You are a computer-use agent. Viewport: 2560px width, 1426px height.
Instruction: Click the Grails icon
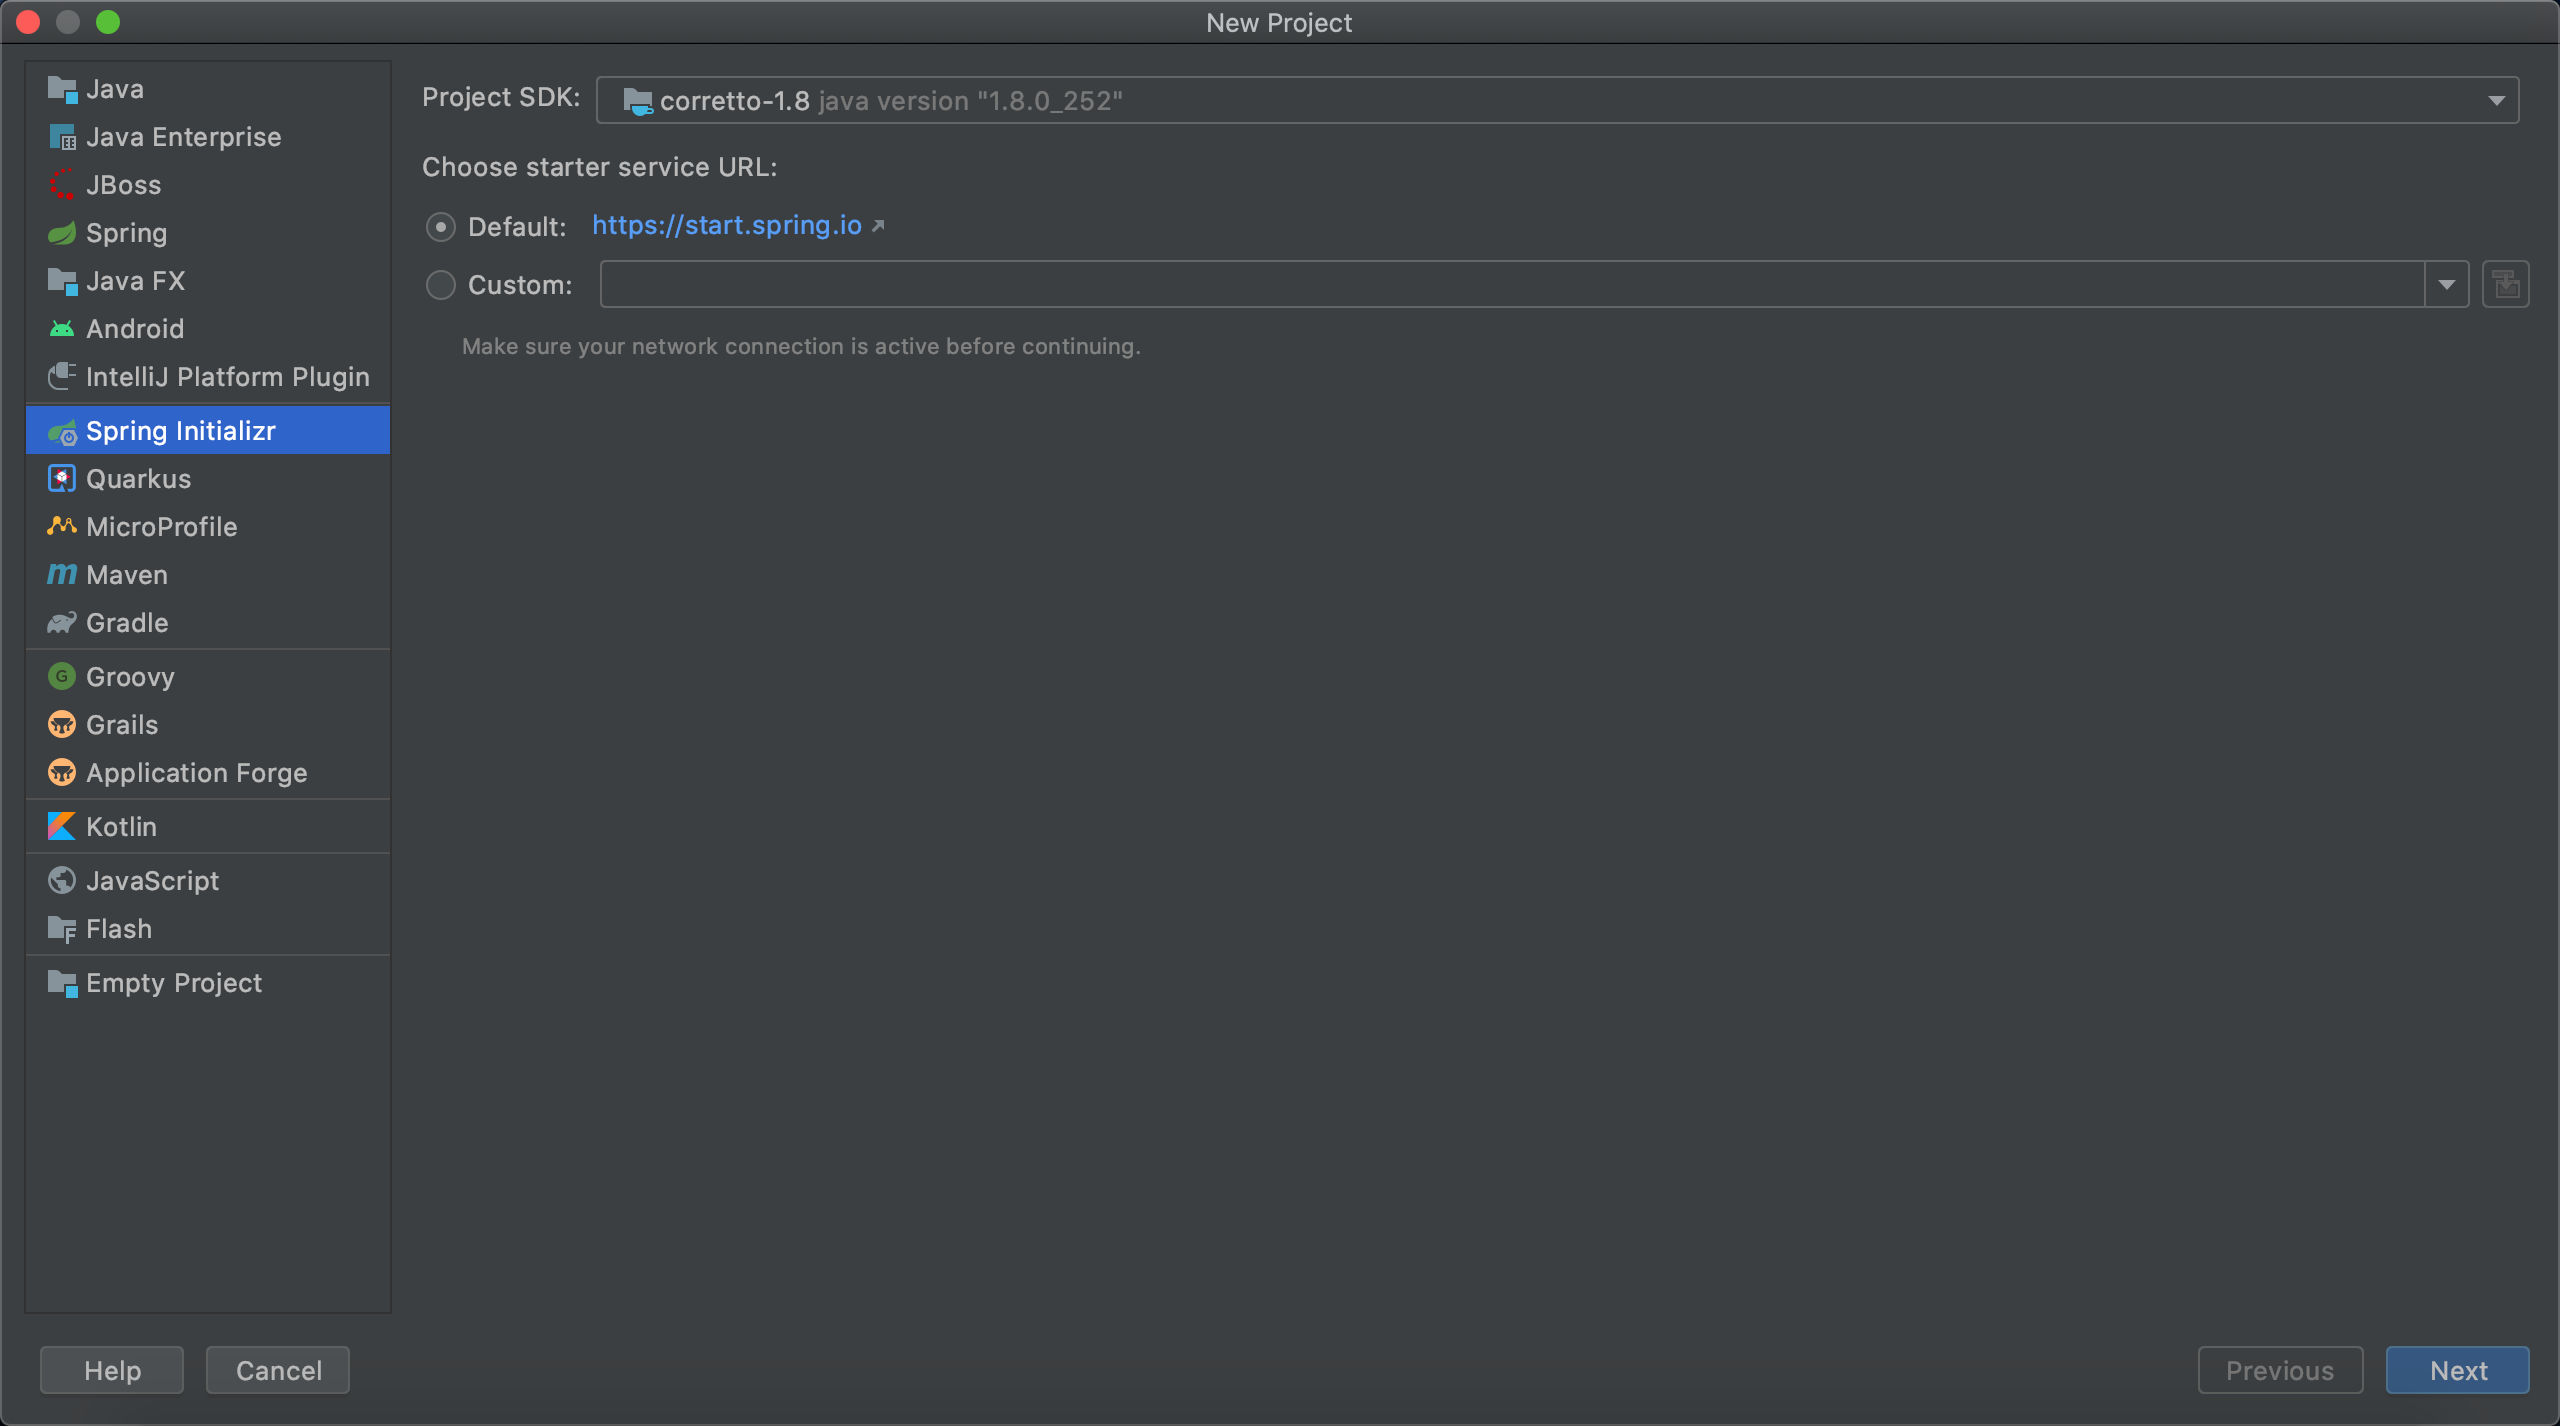click(62, 725)
